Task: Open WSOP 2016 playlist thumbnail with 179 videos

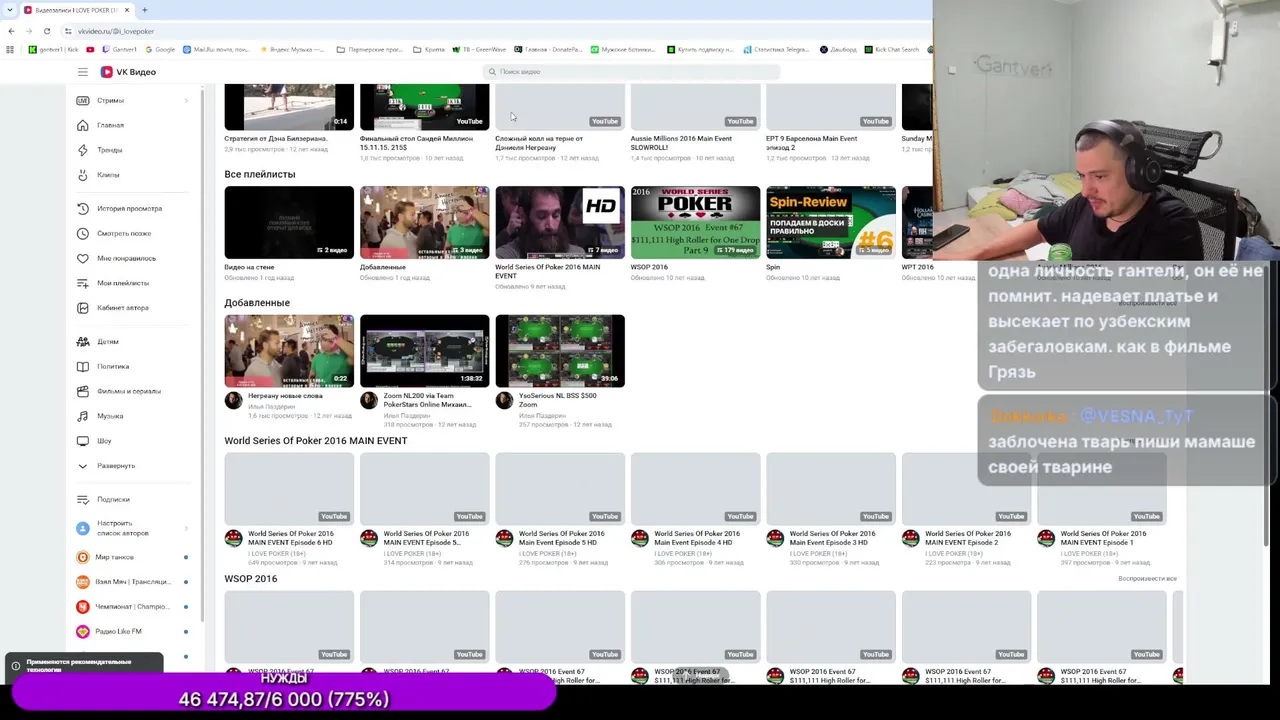Action: coord(695,222)
